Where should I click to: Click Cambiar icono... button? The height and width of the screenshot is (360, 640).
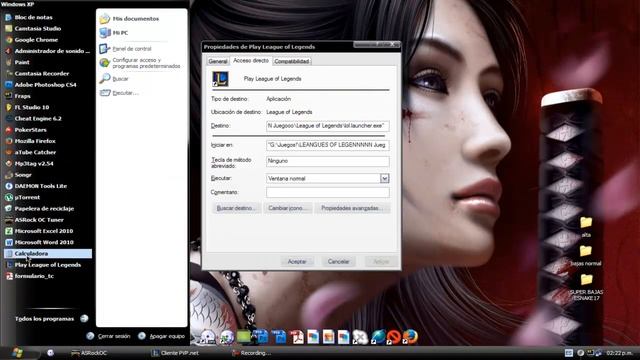click(288, 208)
